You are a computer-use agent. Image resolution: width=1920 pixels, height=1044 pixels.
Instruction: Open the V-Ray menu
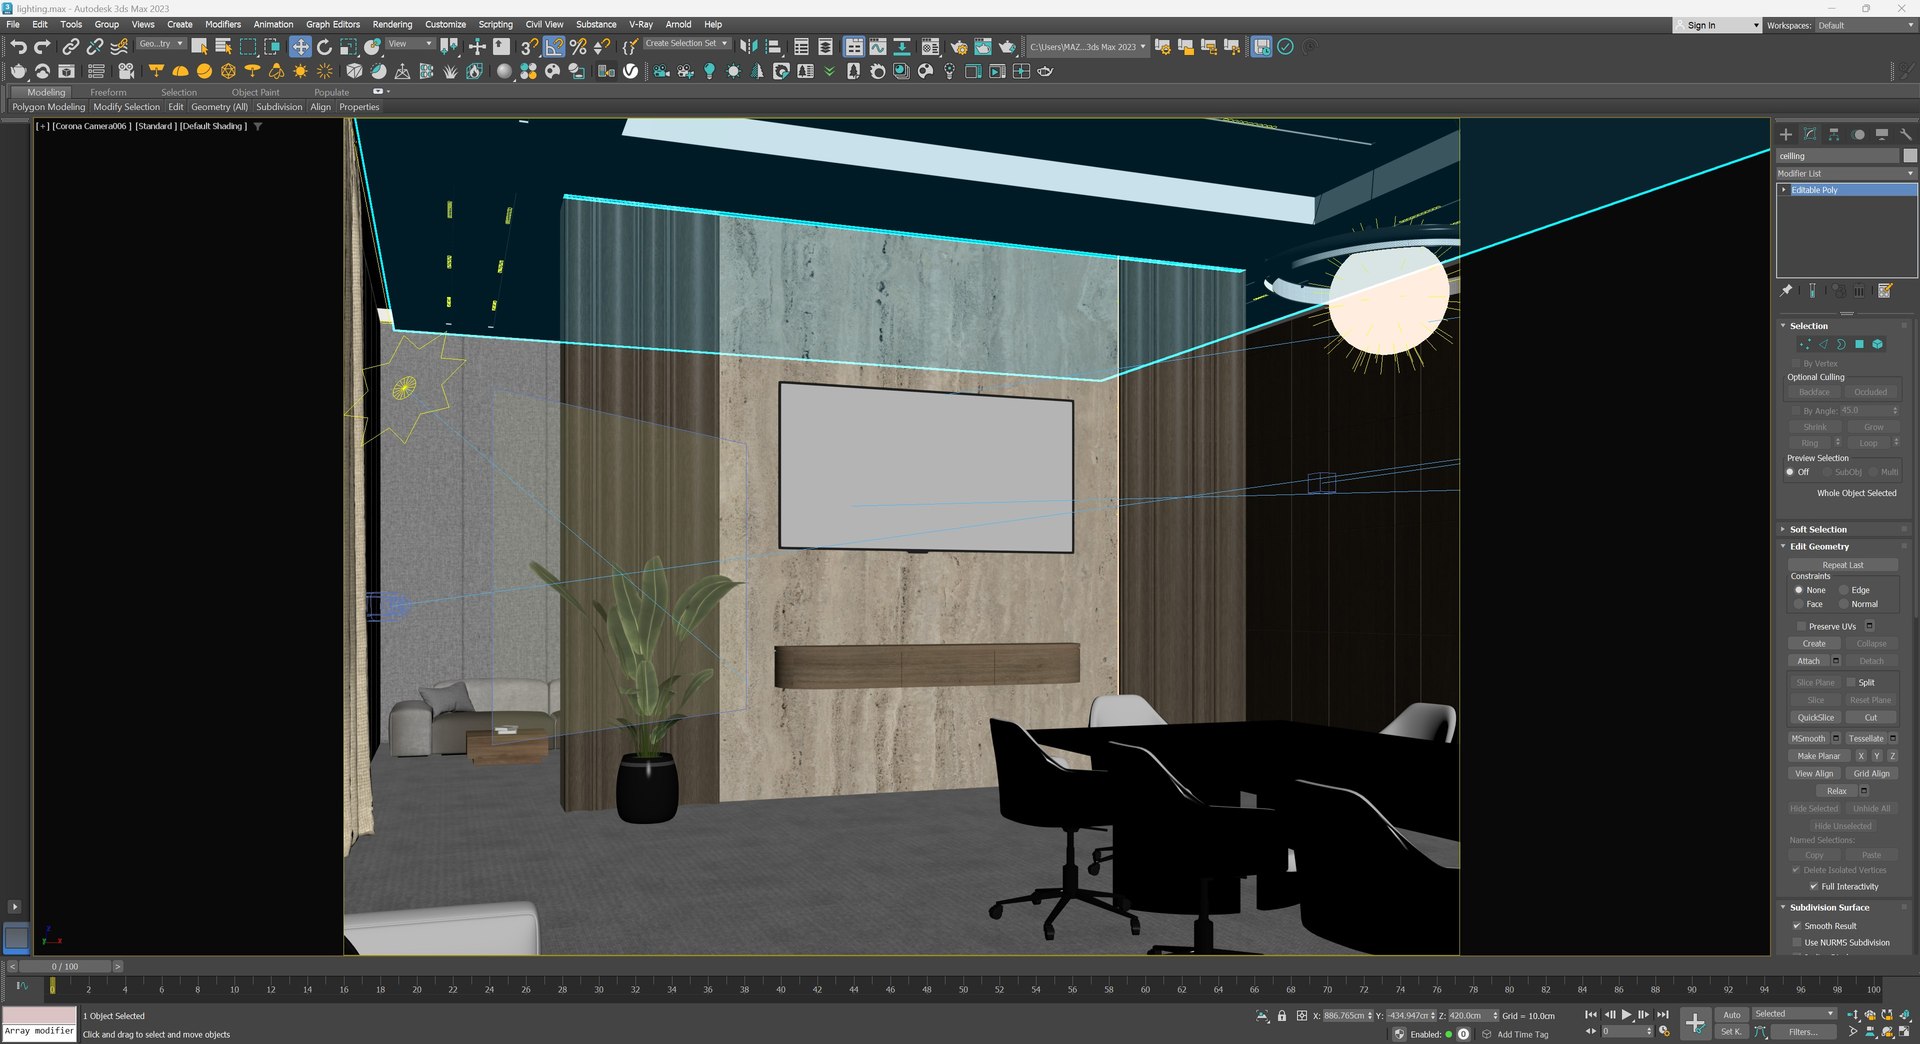640,24
